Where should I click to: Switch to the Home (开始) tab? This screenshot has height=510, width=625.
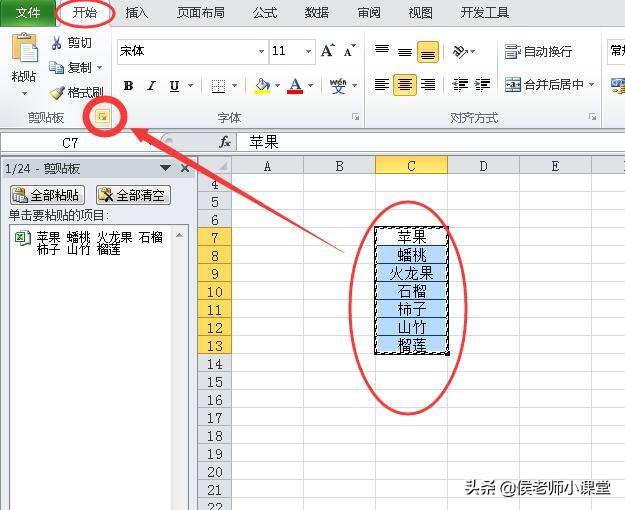[x=85, y=13]
